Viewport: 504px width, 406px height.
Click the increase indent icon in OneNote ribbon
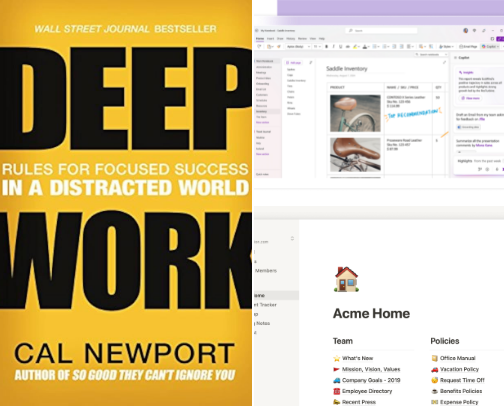[x=402, y=47]
